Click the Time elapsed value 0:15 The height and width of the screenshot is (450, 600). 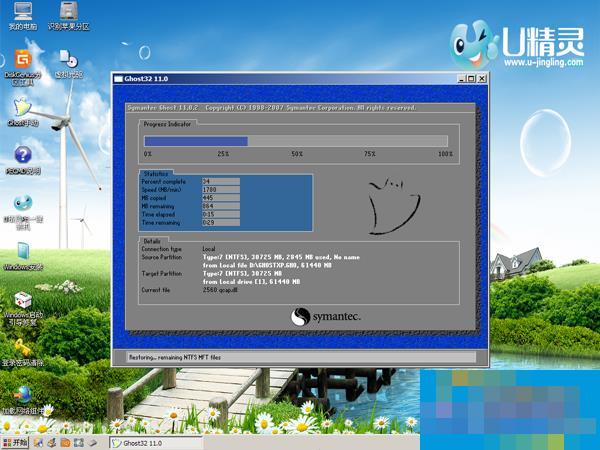click(x=221, y=214)
